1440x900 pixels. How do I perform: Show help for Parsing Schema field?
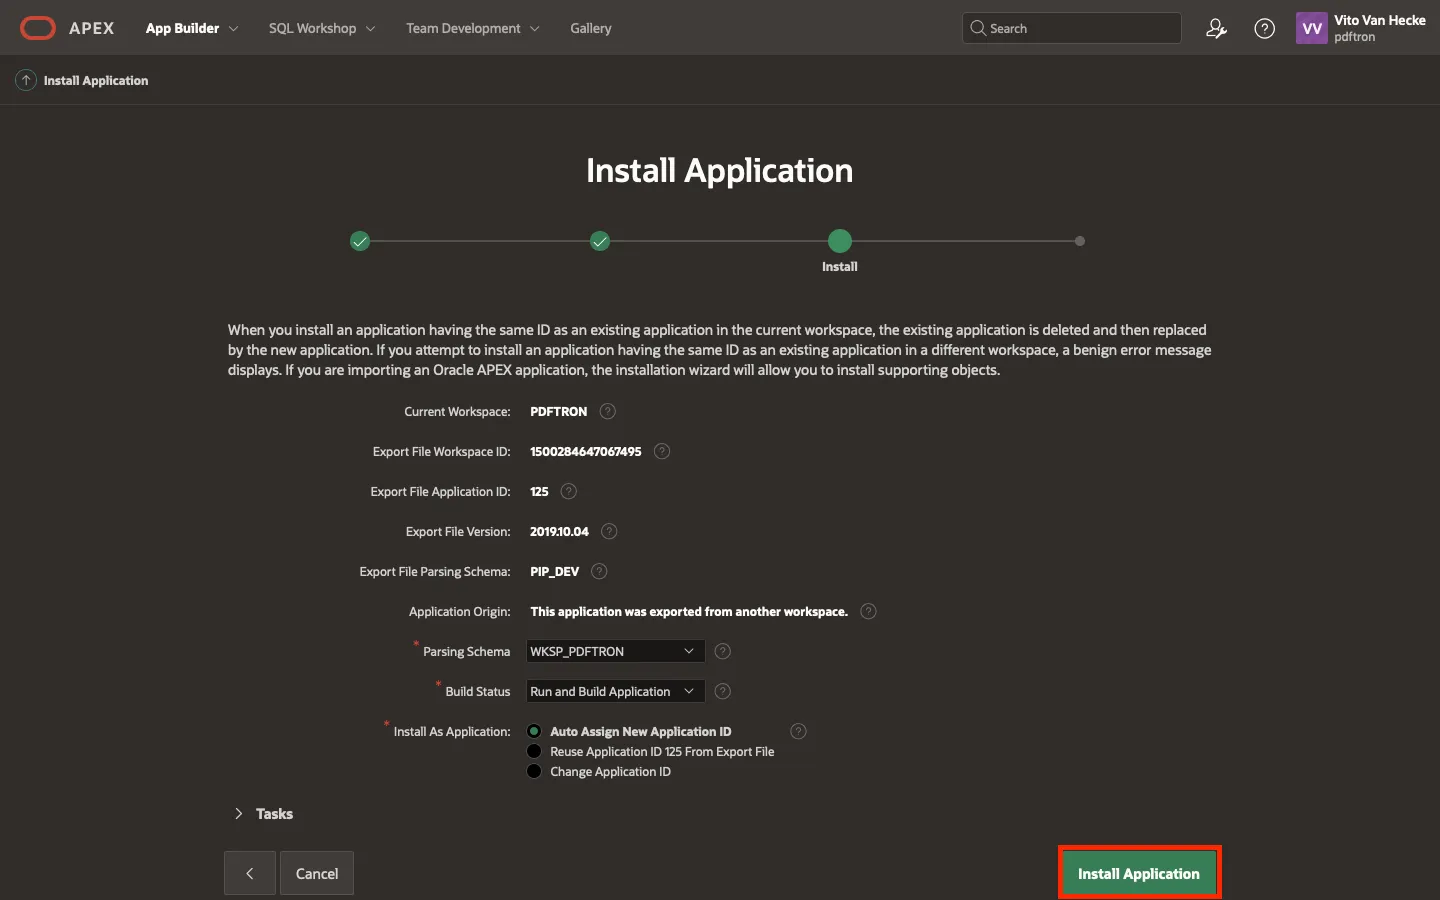tap(723, 651)
